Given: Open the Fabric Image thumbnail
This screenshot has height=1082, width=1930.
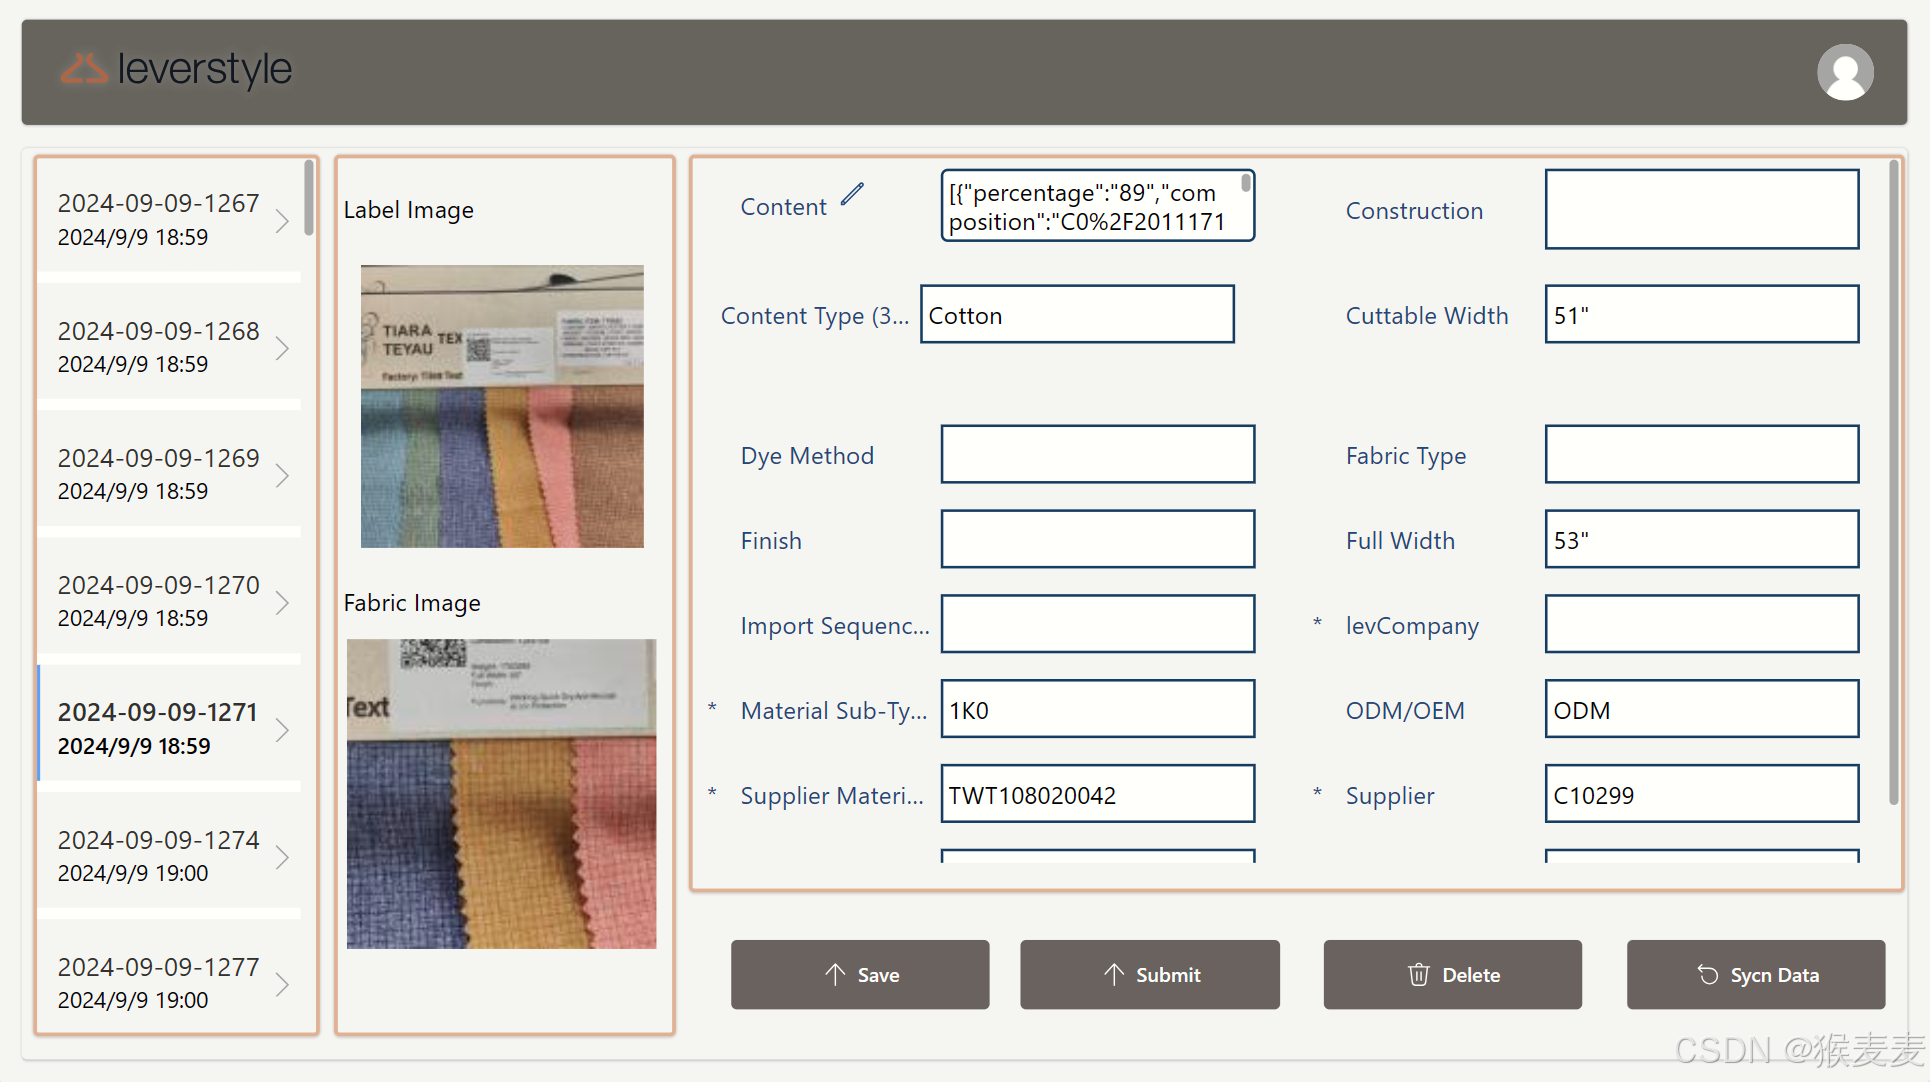Looking at the screenshot, I should click(x=502, y=793).
